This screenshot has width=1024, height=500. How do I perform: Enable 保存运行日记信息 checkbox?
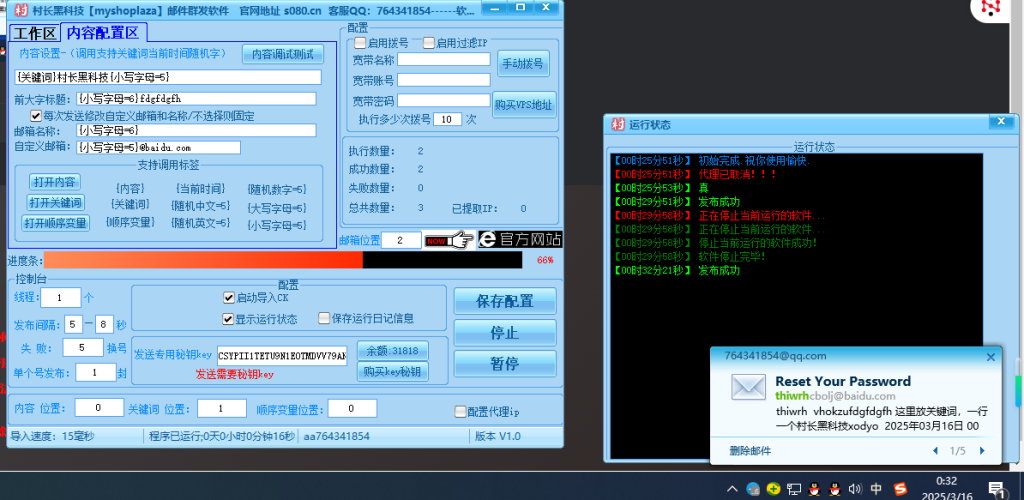324,318
